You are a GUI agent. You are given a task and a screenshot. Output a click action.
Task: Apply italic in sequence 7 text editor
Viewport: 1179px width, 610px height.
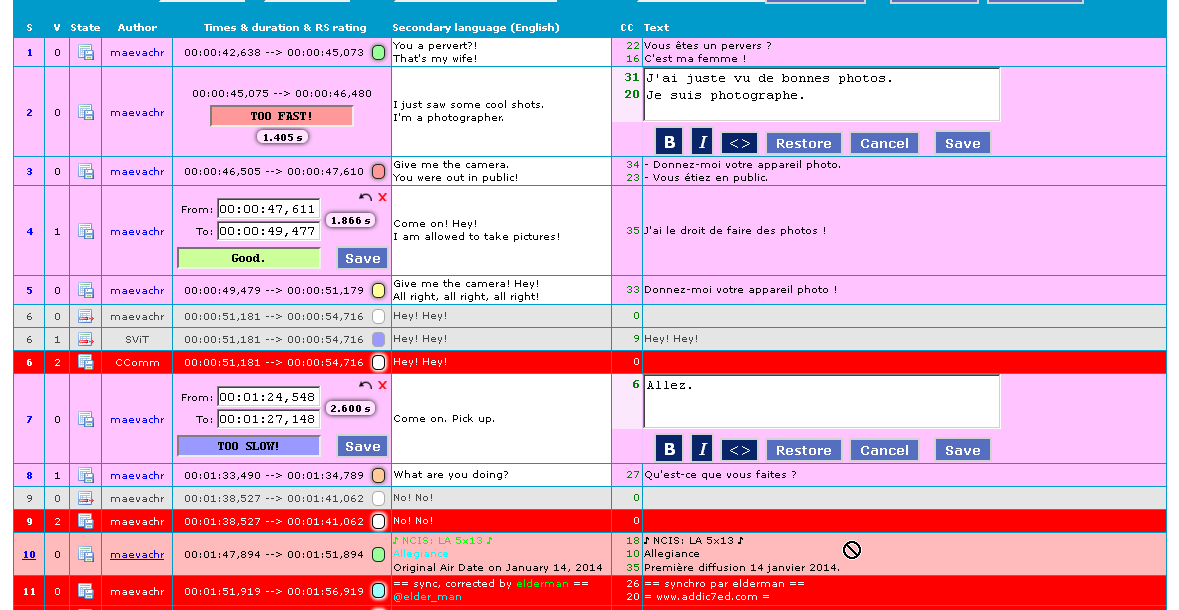701,450
